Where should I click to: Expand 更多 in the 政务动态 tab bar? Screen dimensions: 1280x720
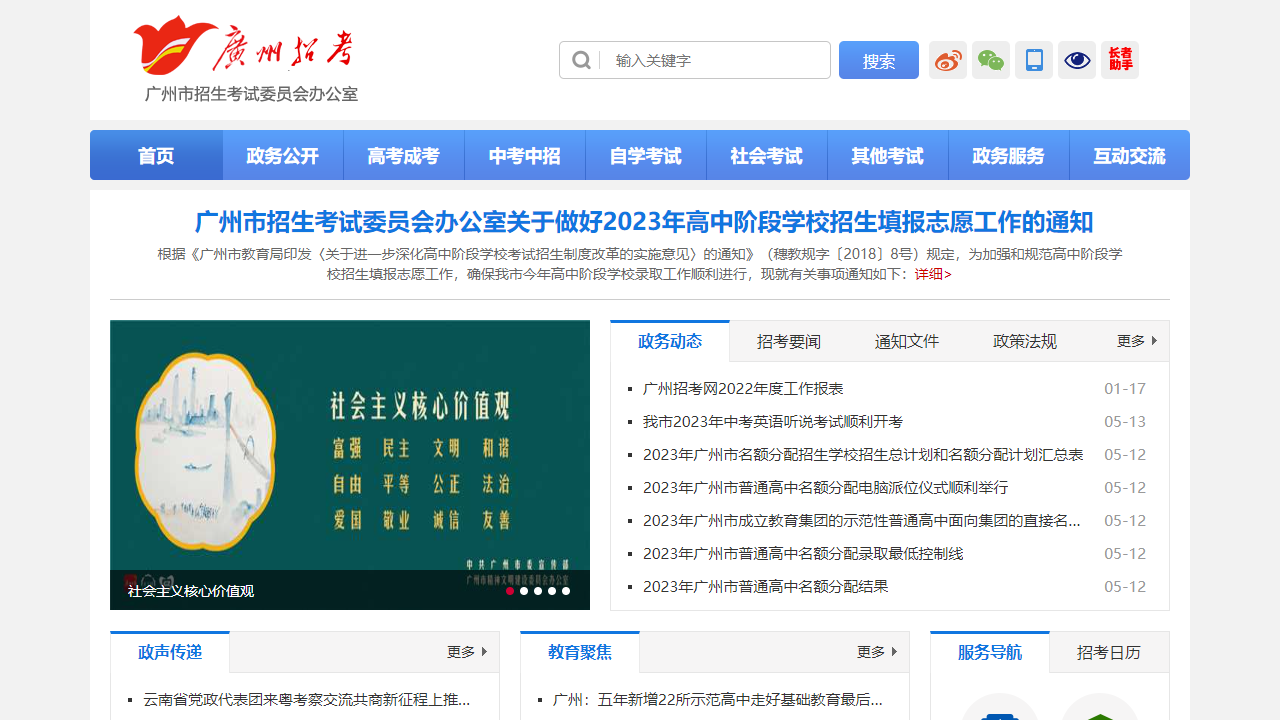click(x=1137, y=341)
